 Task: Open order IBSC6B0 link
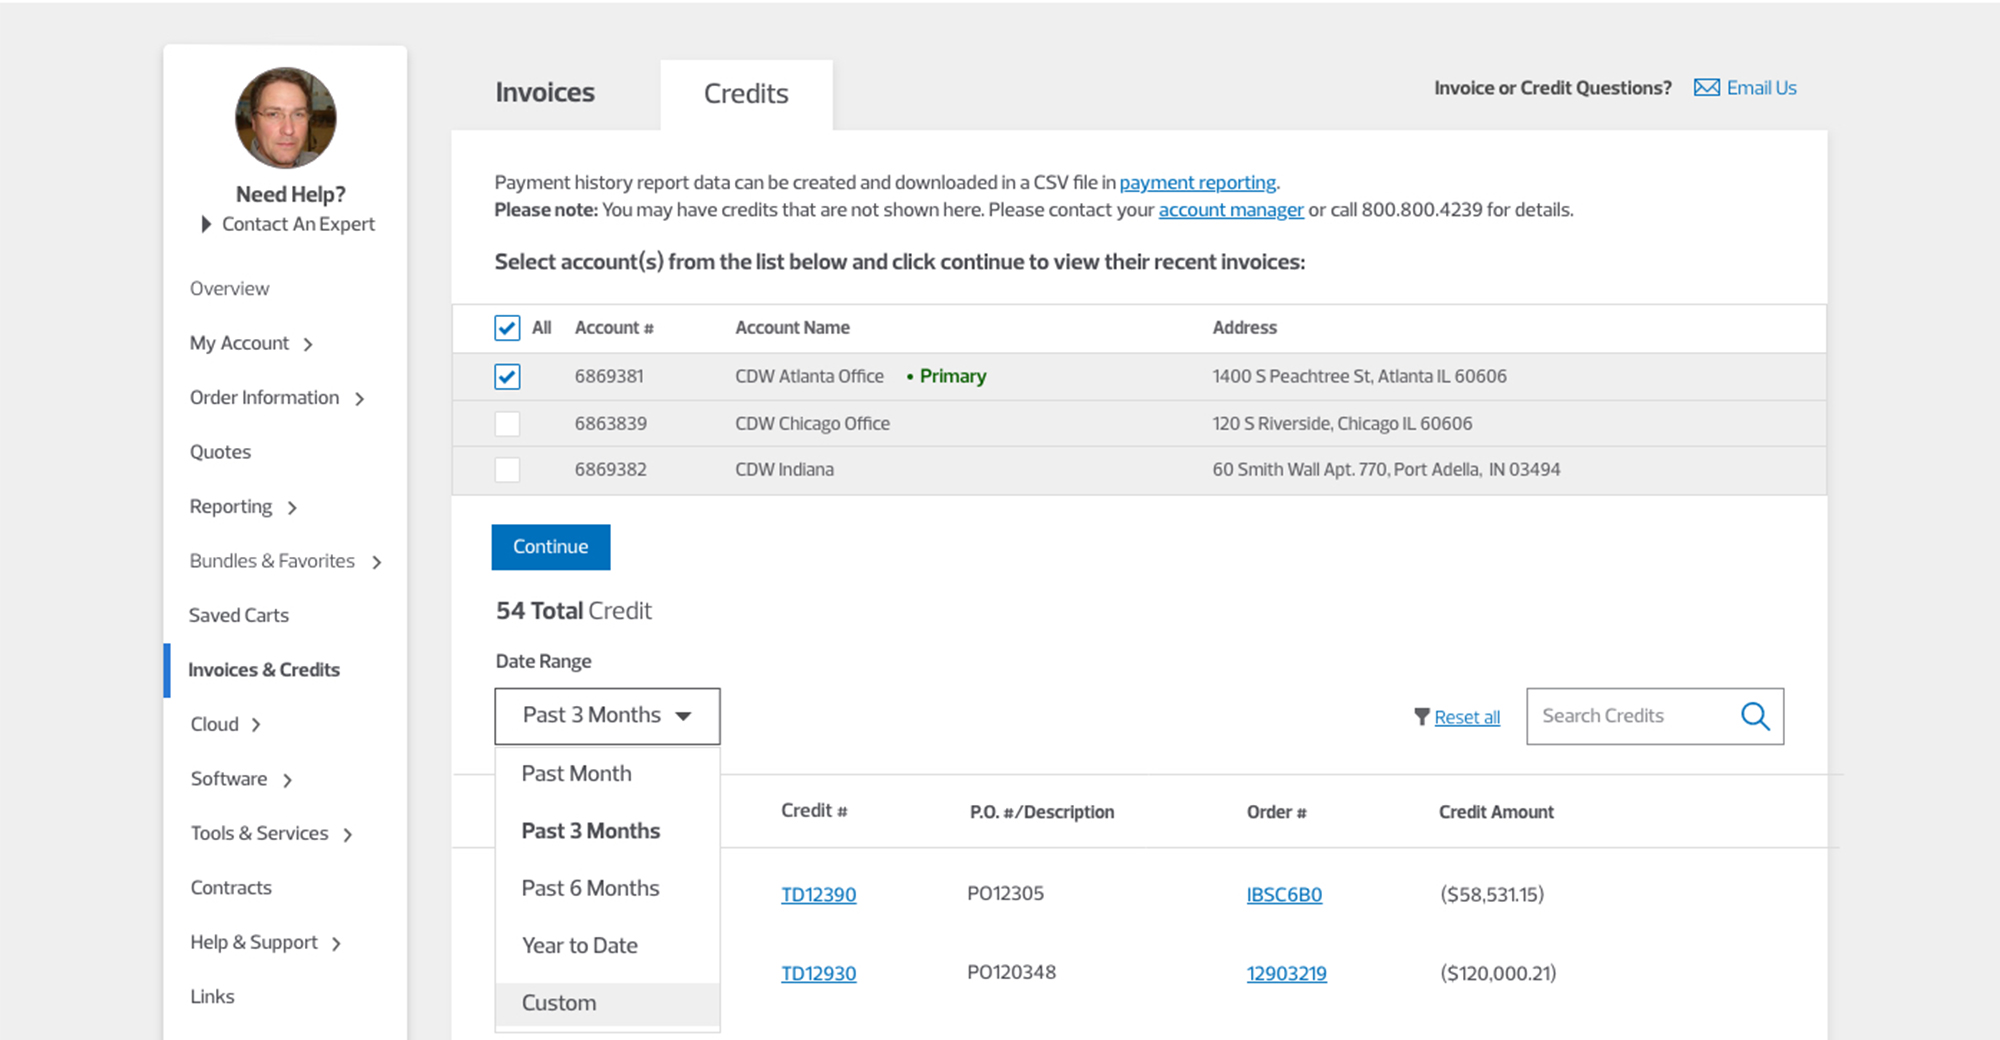(x=1284, y=895)
